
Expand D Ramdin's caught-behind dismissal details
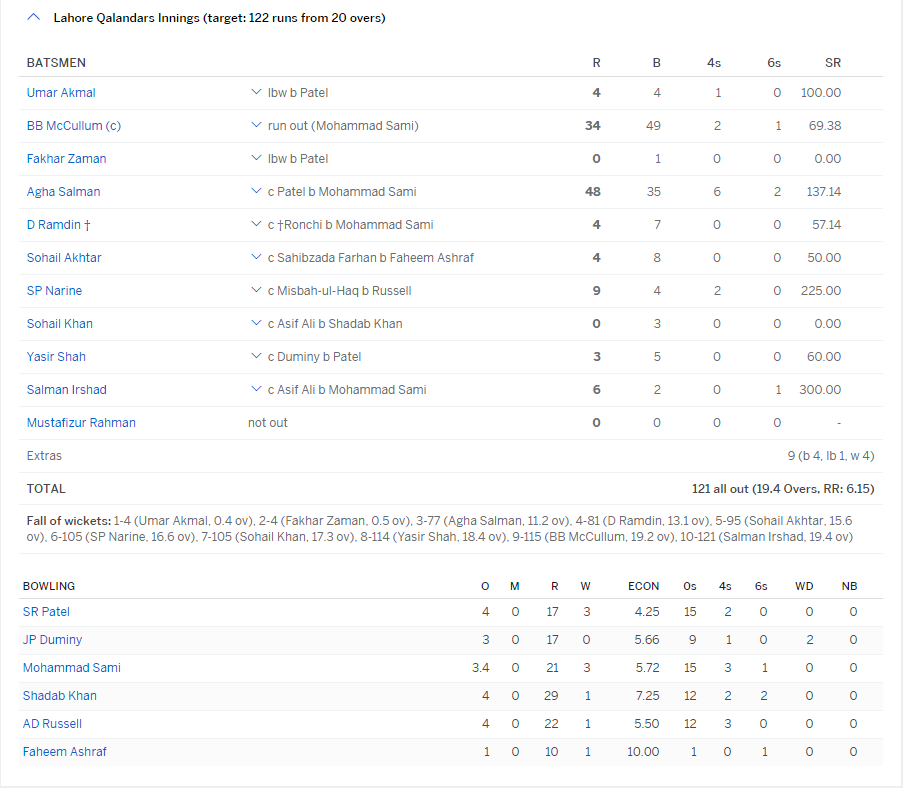[x=256, y=224]
